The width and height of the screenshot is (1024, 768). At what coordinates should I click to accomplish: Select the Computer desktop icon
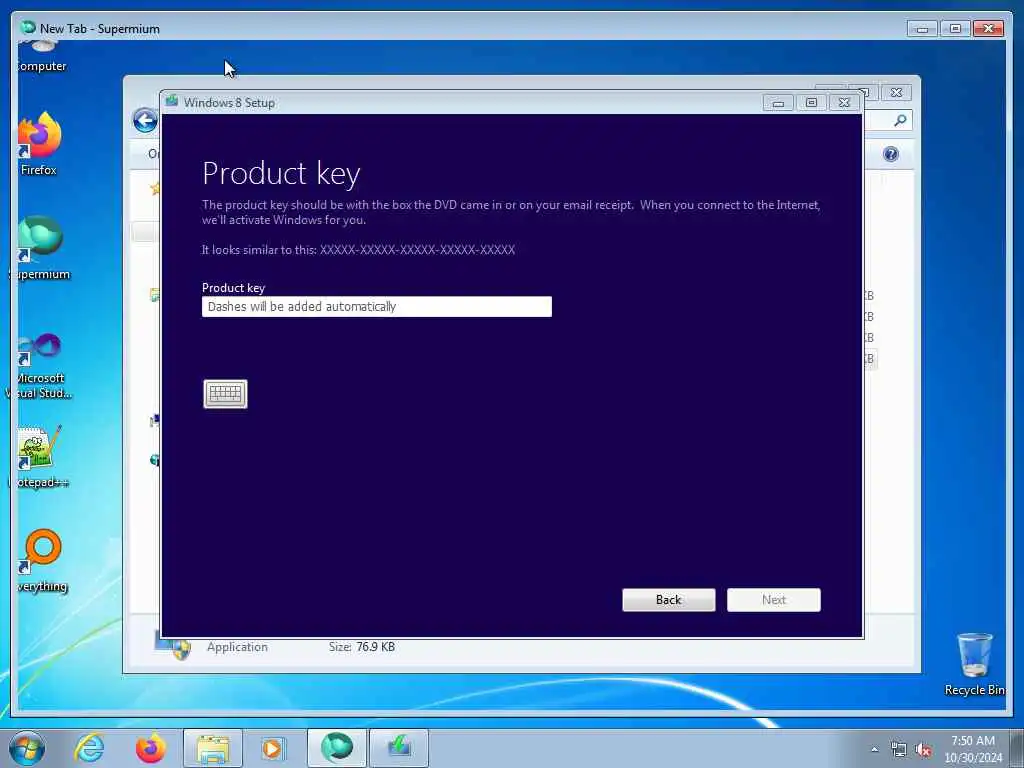pos(40,57)
